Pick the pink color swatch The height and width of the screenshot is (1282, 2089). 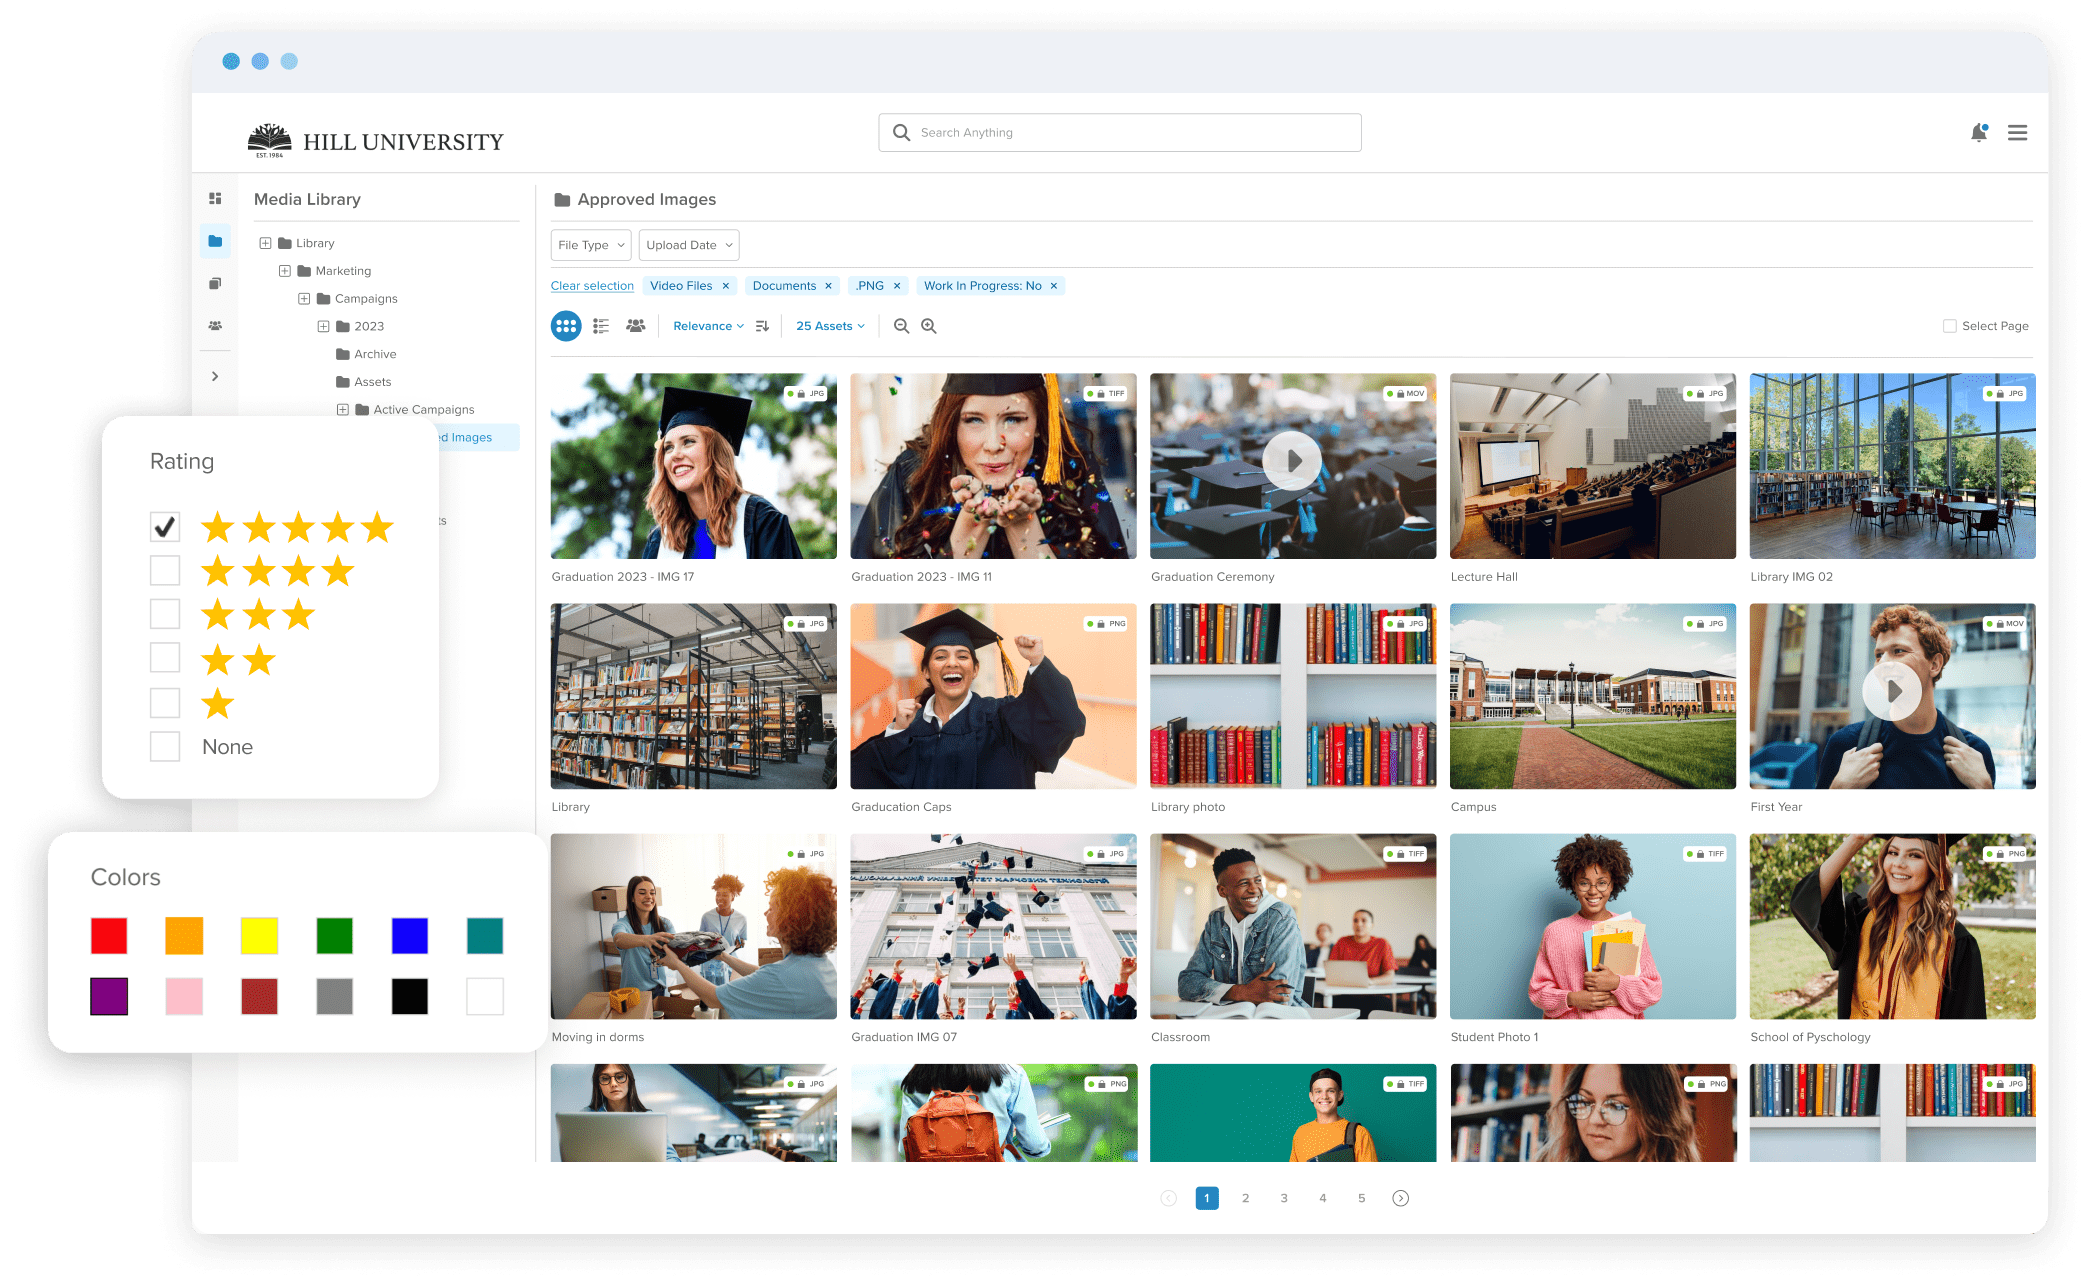184,996
